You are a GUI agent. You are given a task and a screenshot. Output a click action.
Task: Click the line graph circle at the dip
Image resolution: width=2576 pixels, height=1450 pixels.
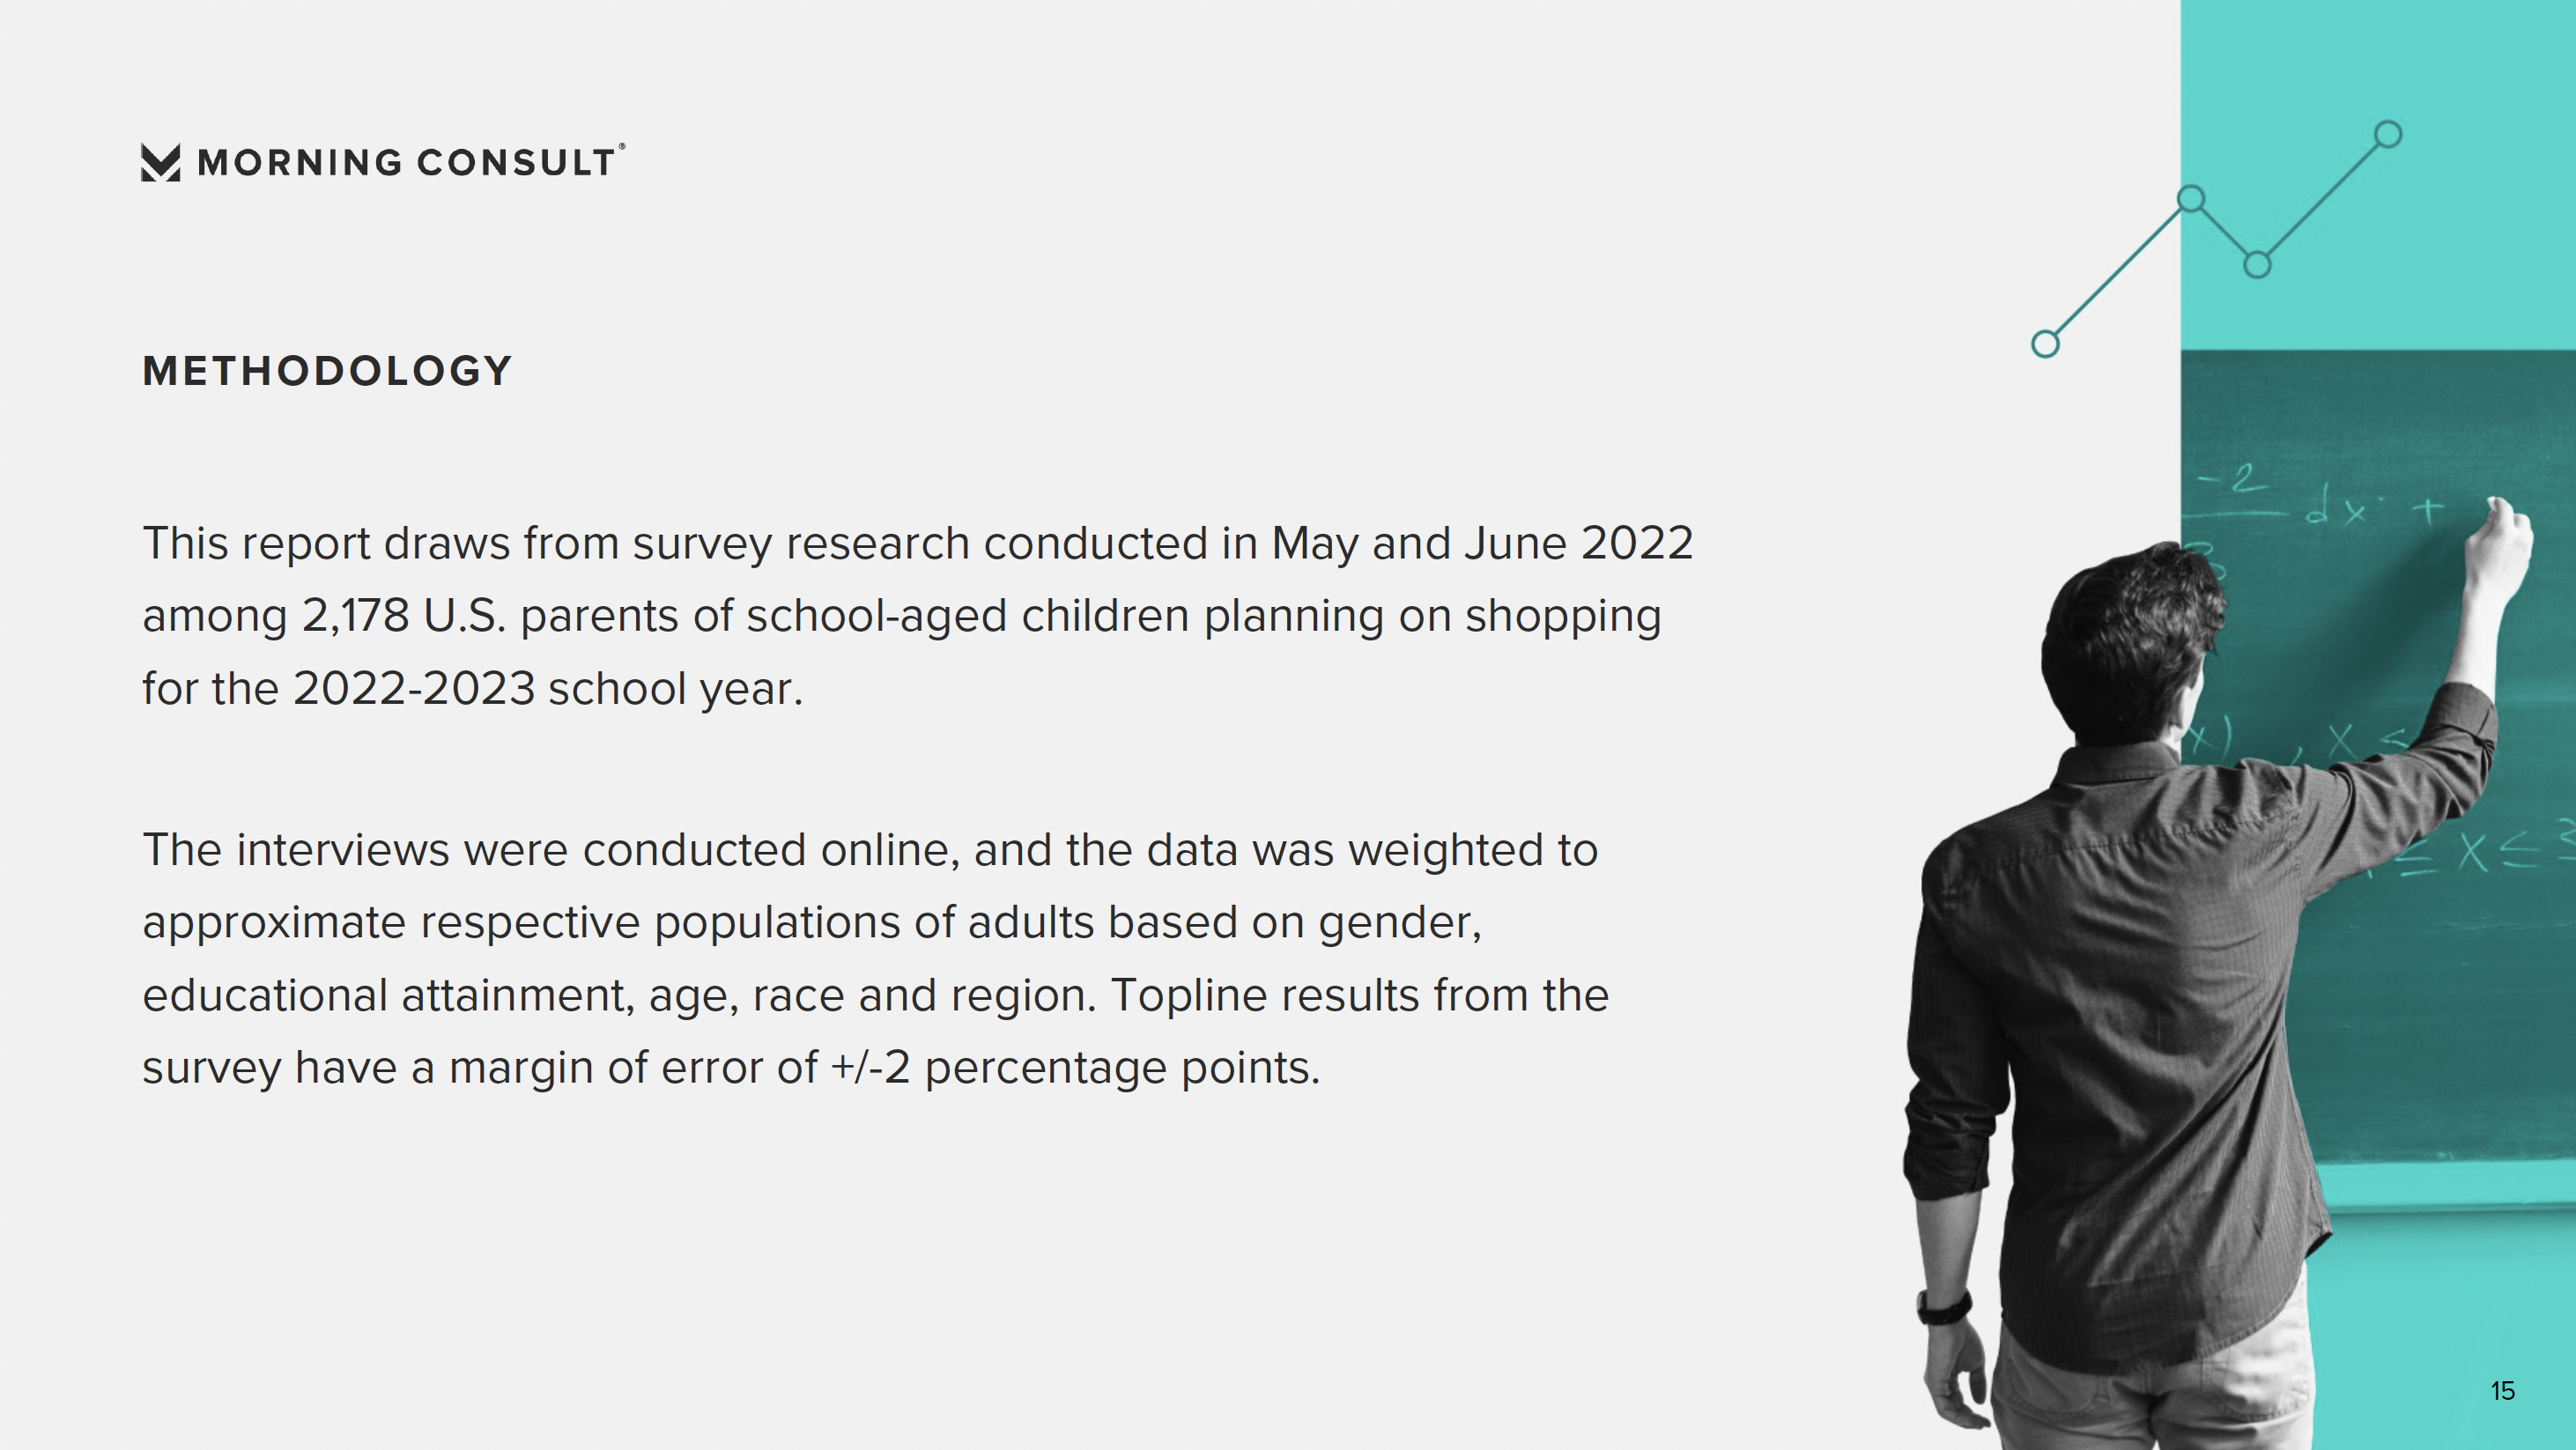(x=2257, y=265)
